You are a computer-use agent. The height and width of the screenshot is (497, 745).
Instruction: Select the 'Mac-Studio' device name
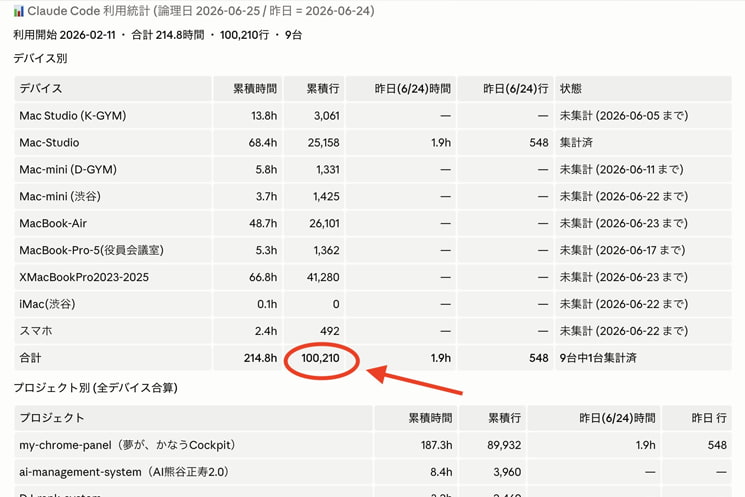click(49, 143)
